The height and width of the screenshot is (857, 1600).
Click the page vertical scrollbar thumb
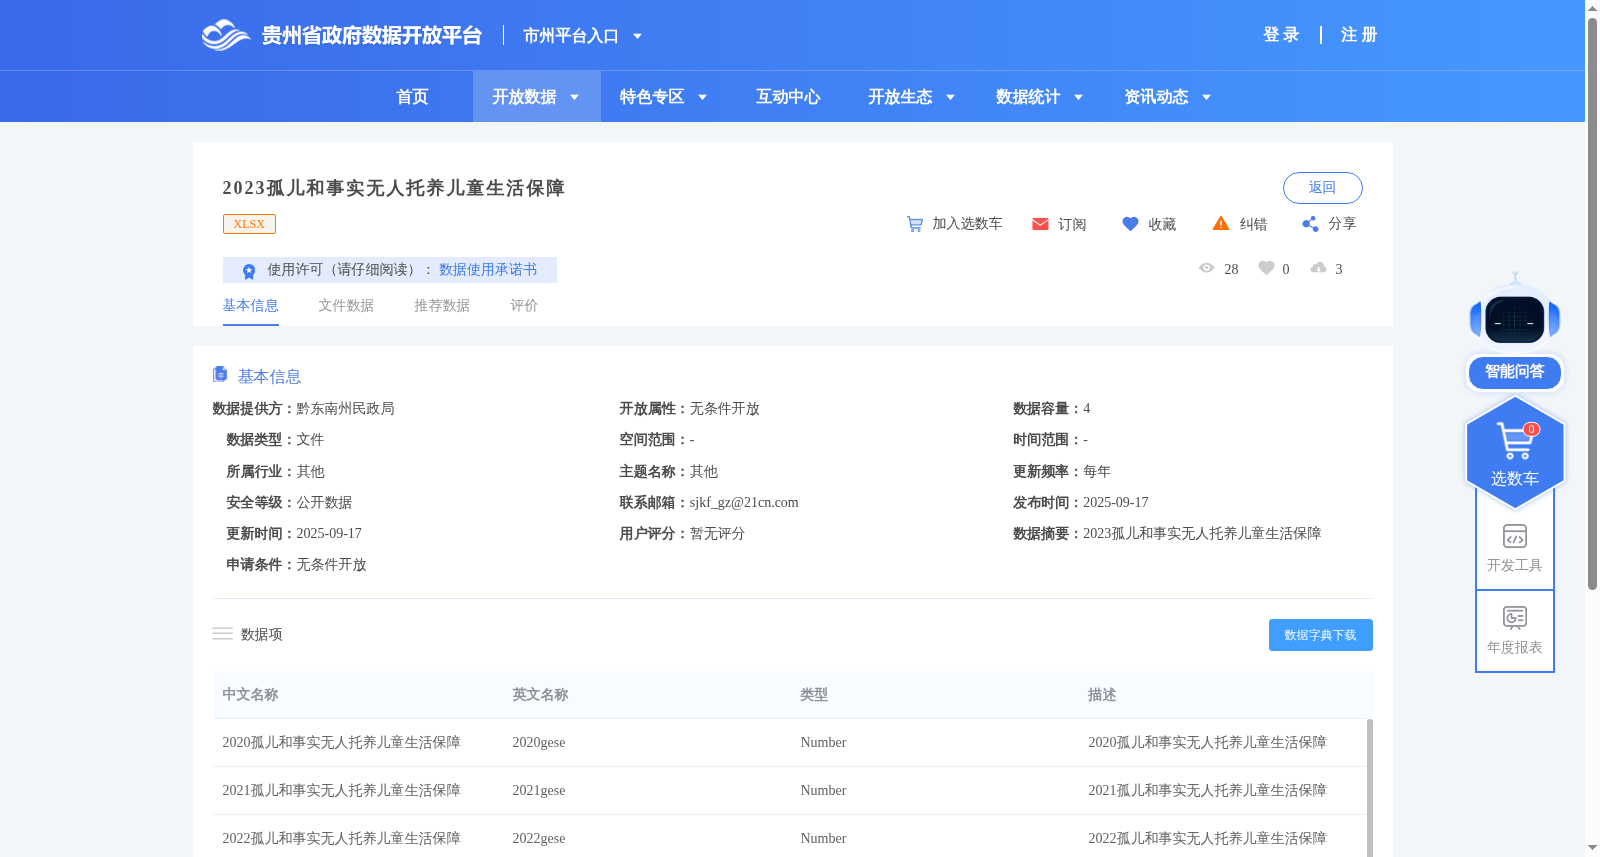(1592, 302)
